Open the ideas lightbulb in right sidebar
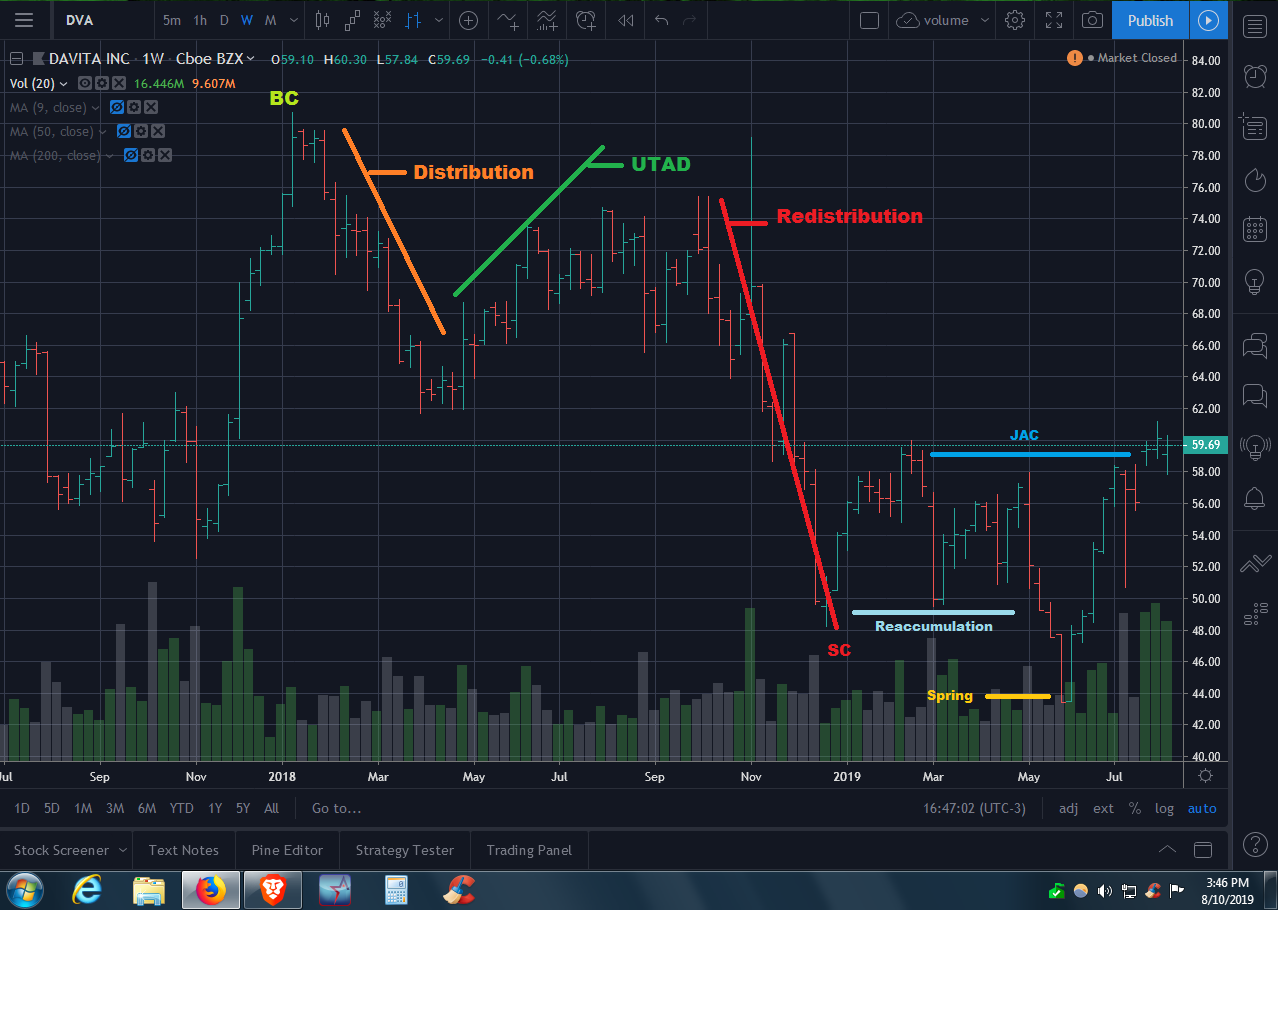Screen dimensions: 1280x1024 pyautogui.click(x=1255, y=282)
